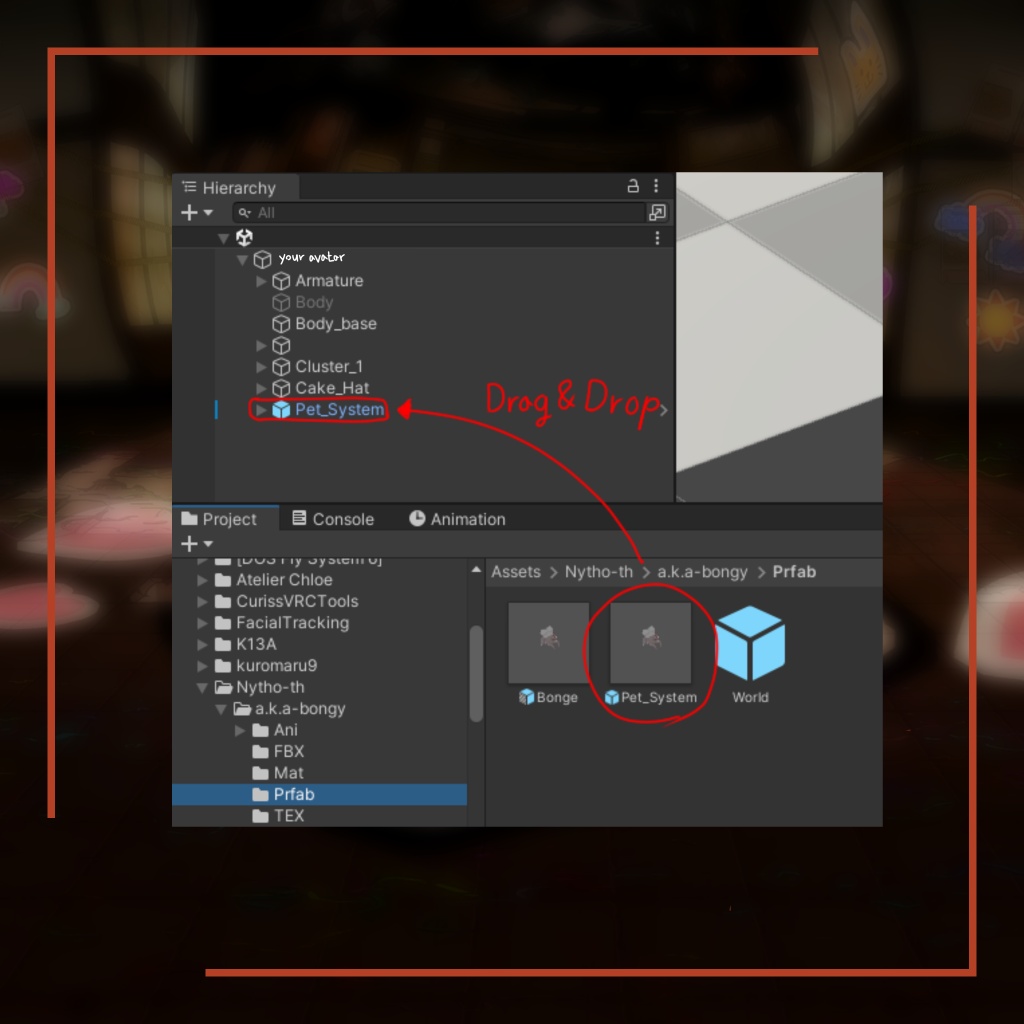The image size is (1024, 1024).
Task: Open Hierarchy panel three-dot options menu
Action: tap(656, 186)
